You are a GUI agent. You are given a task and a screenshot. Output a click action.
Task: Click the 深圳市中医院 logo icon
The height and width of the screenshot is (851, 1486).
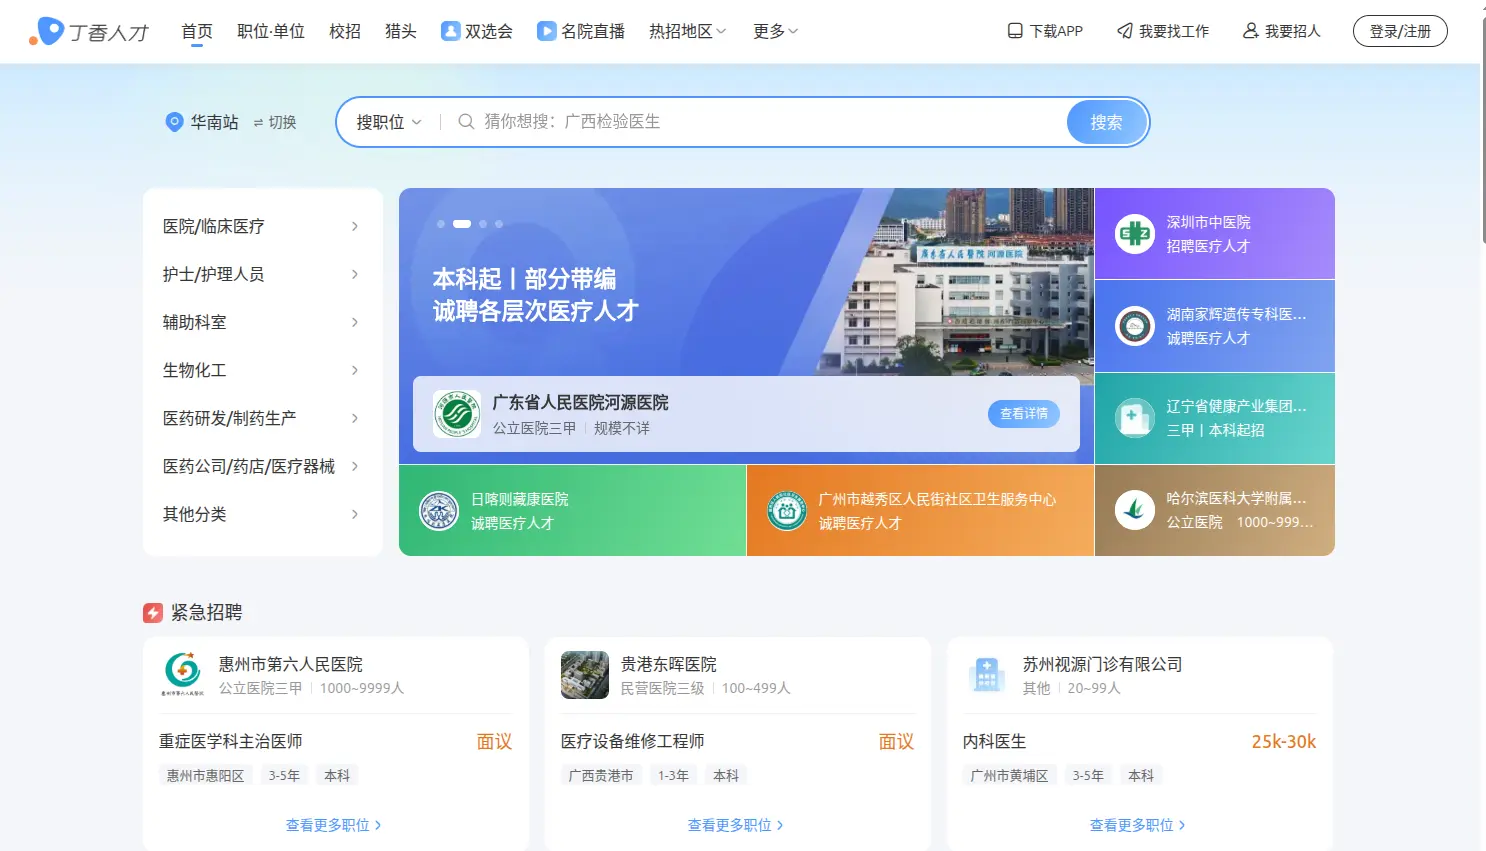(1135, 234)
